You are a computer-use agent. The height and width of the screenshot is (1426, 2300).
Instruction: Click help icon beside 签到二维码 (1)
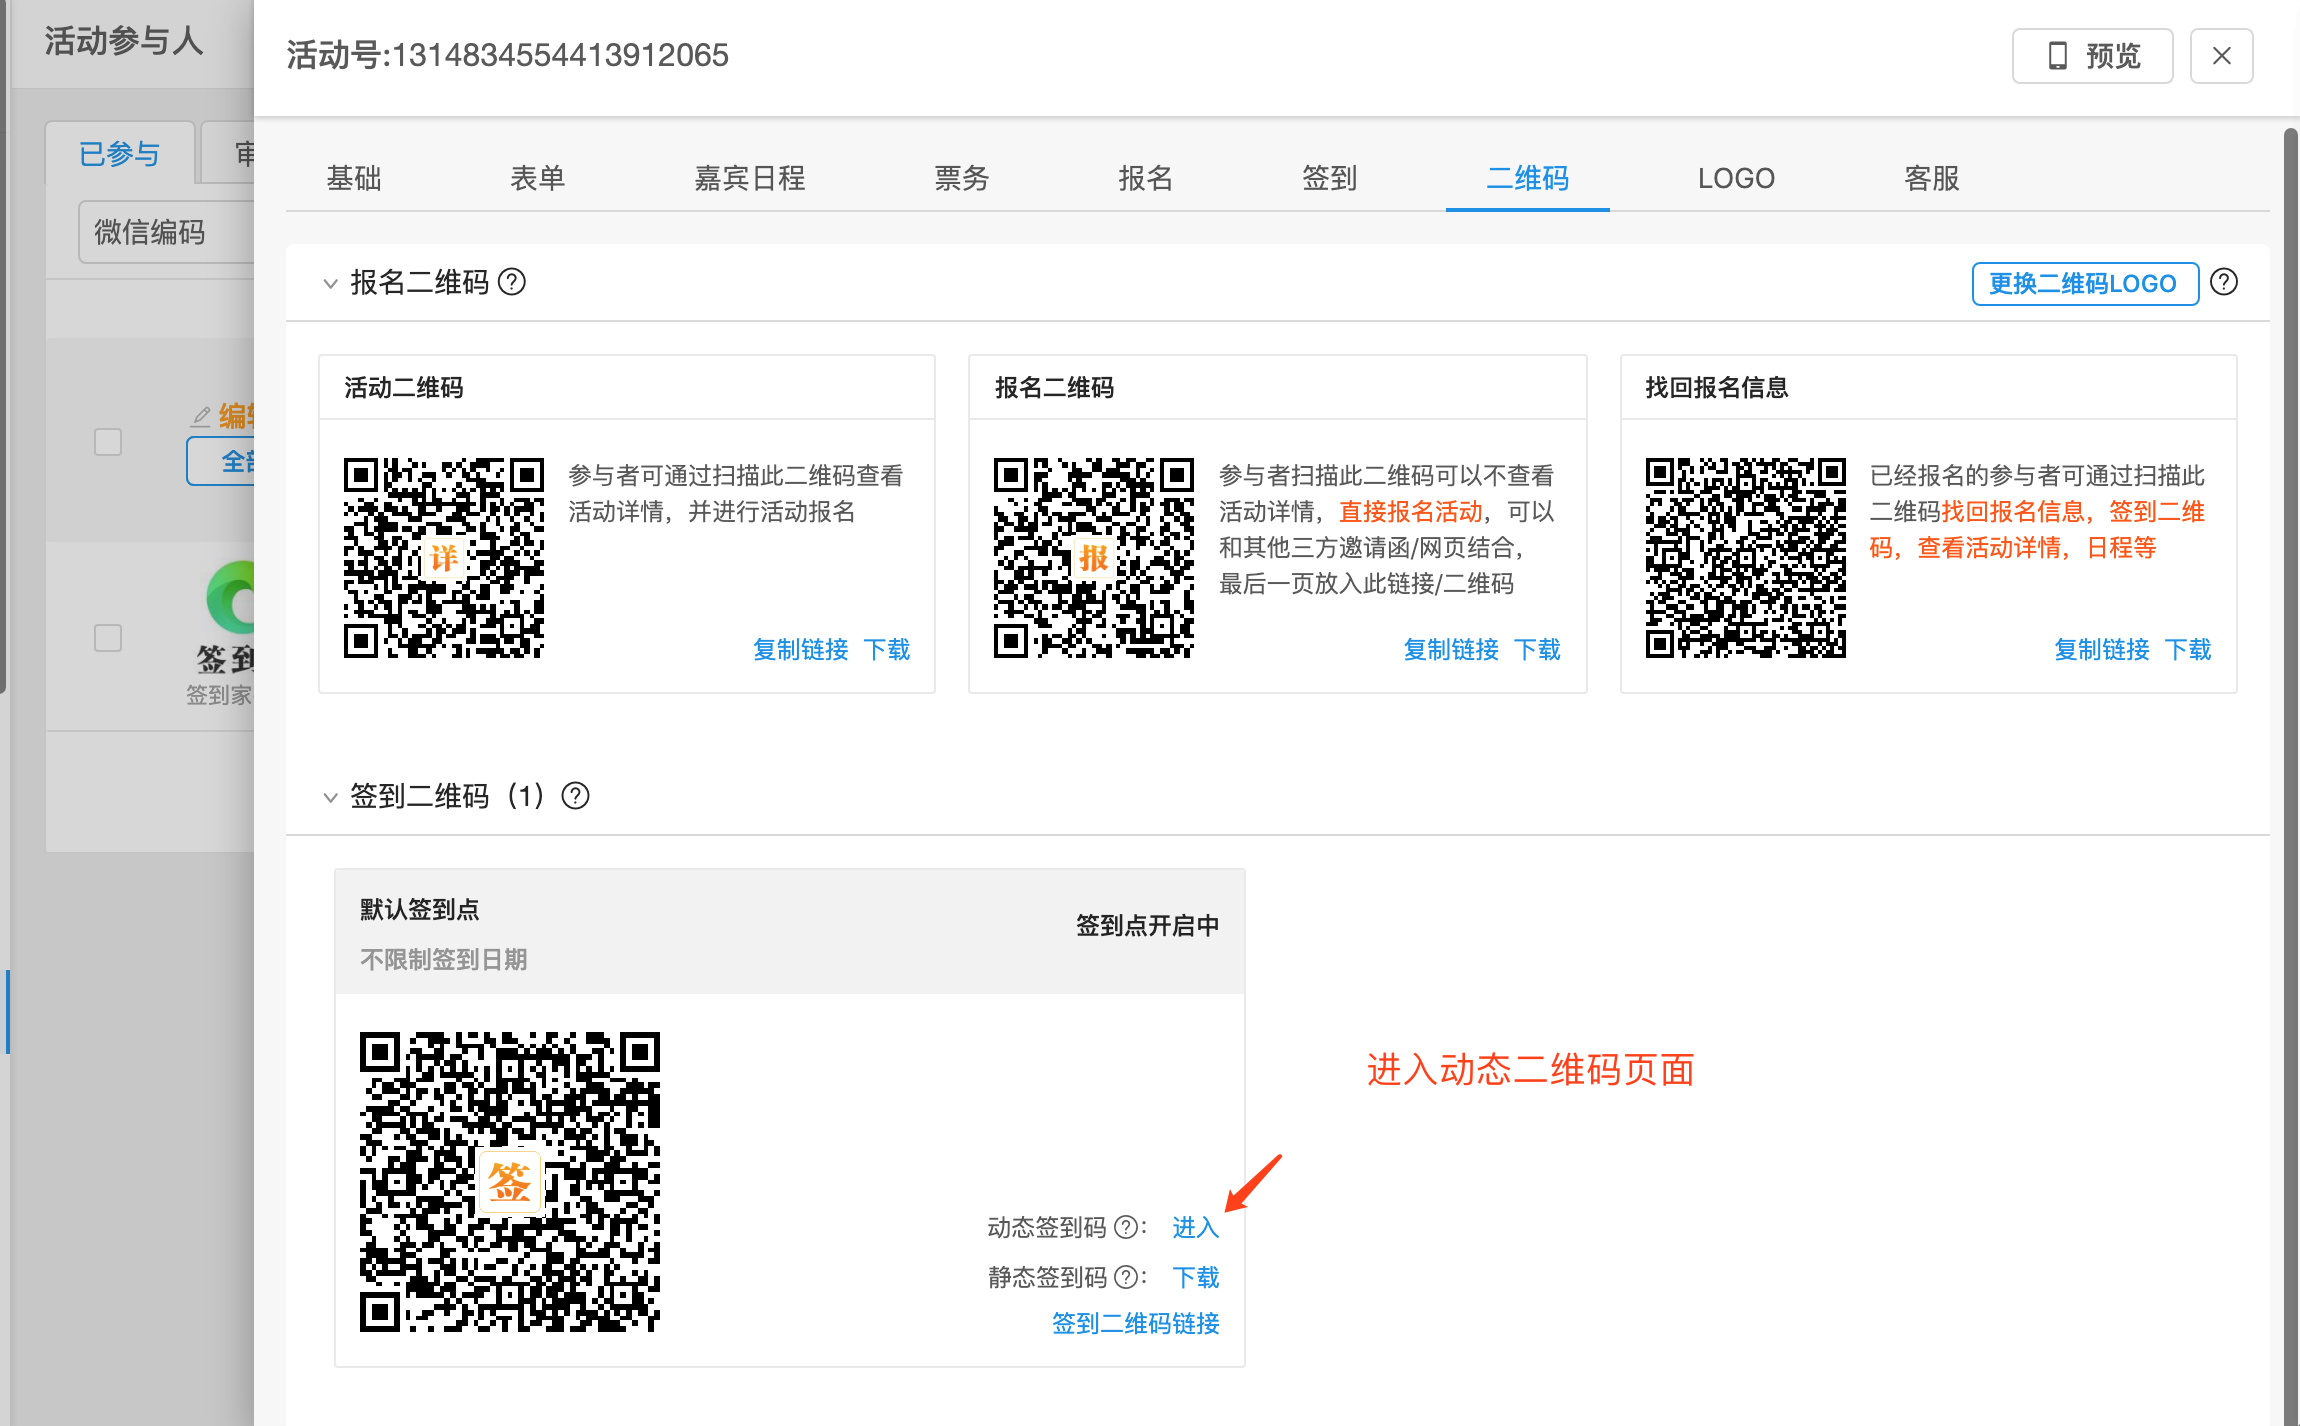[576, 796]
